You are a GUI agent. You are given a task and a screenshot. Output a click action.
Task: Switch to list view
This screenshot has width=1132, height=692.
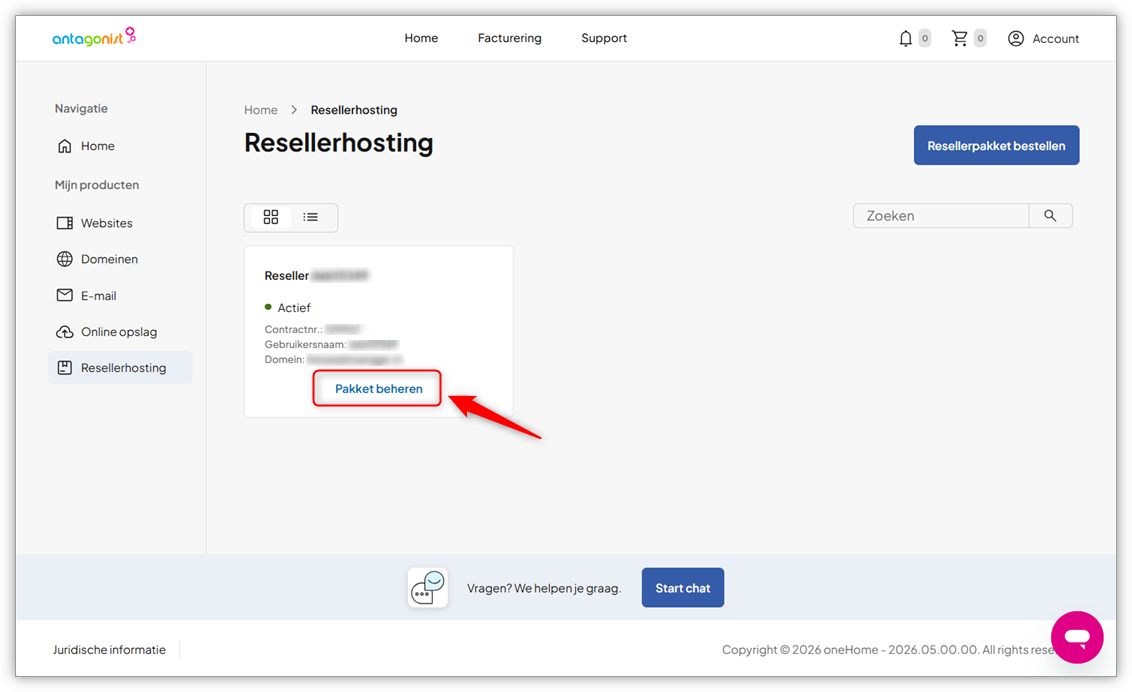(311, 217)
